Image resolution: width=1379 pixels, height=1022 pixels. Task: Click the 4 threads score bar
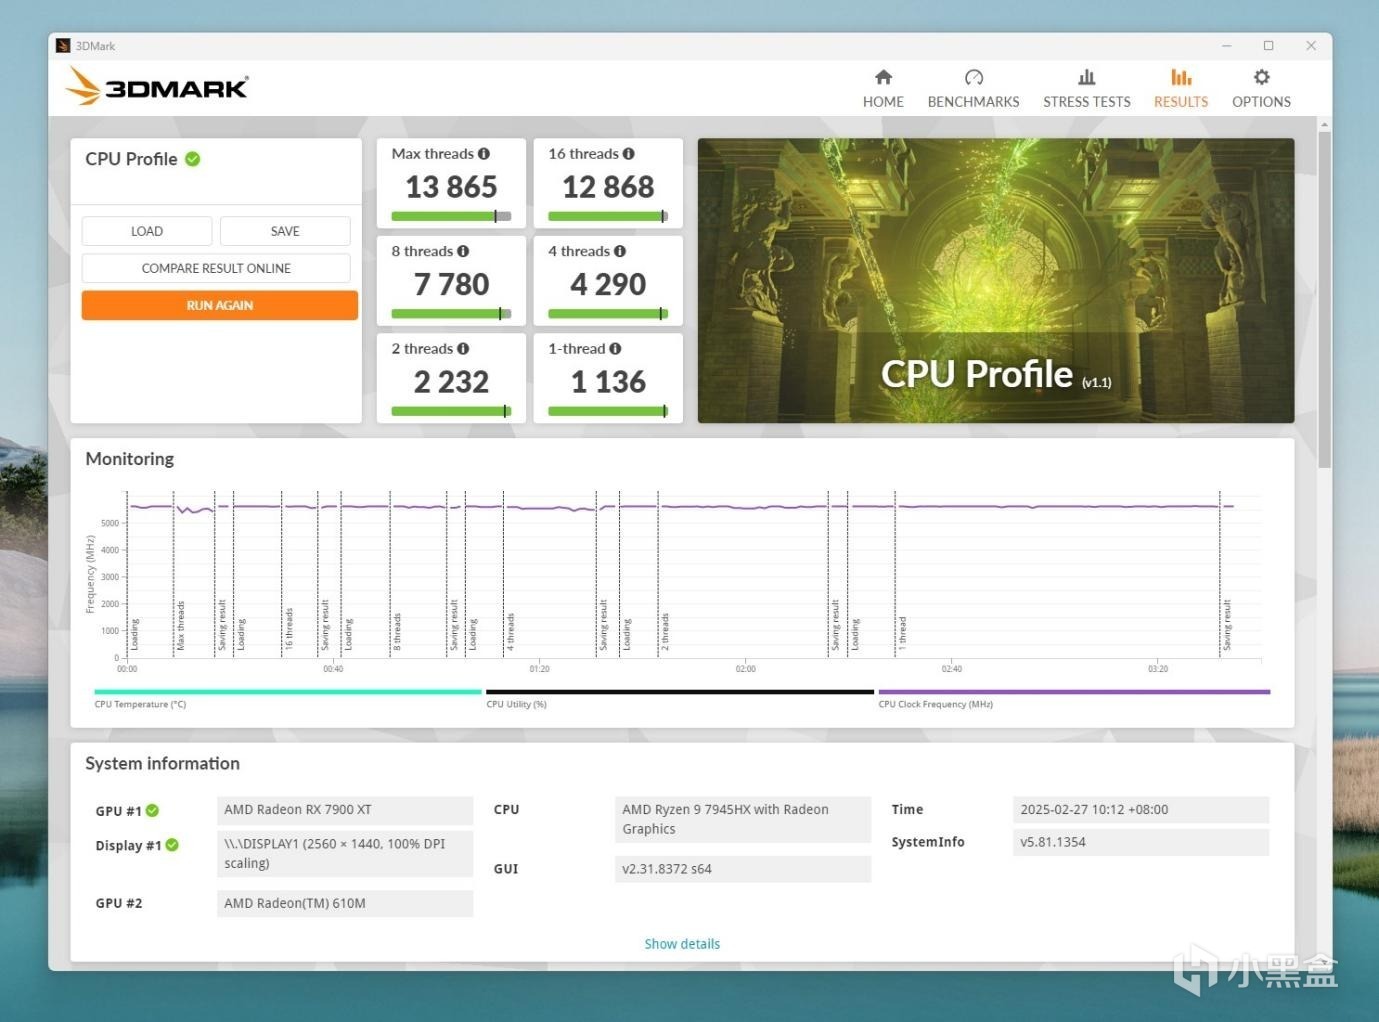pyautogui.click(x=608, y=313)
